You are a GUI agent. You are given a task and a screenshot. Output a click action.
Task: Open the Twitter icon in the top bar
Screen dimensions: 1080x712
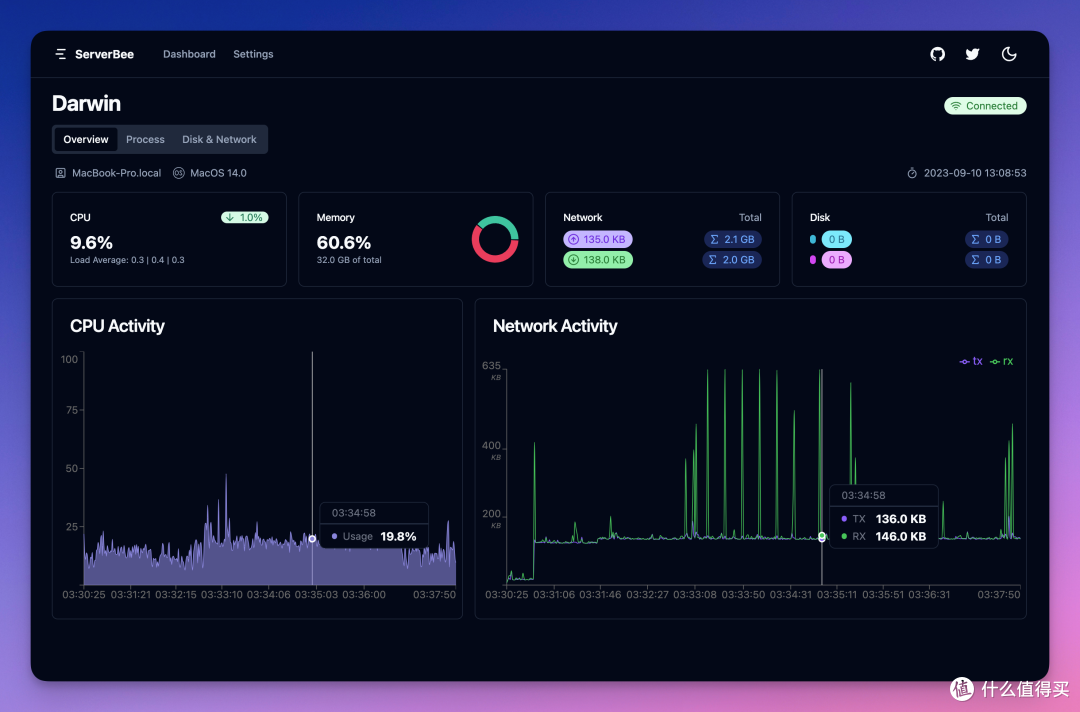972,54
